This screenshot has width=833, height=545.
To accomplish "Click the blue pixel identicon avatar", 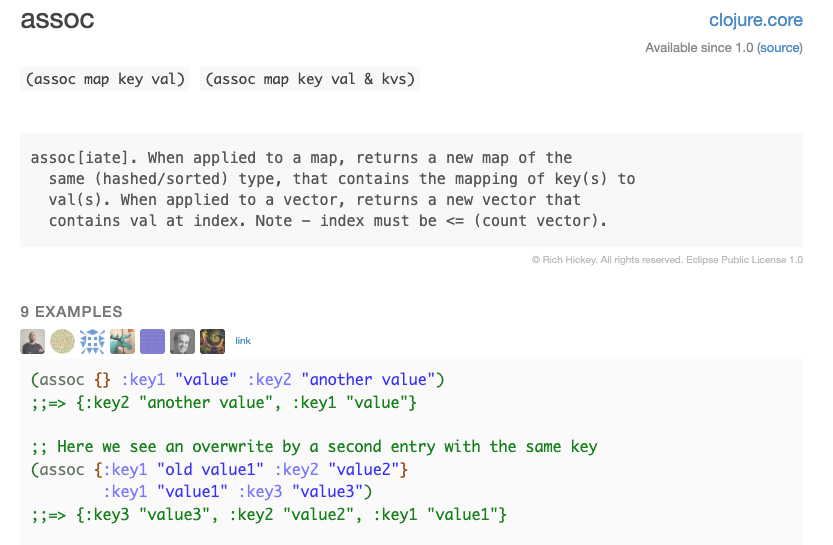I will (93, 341).
